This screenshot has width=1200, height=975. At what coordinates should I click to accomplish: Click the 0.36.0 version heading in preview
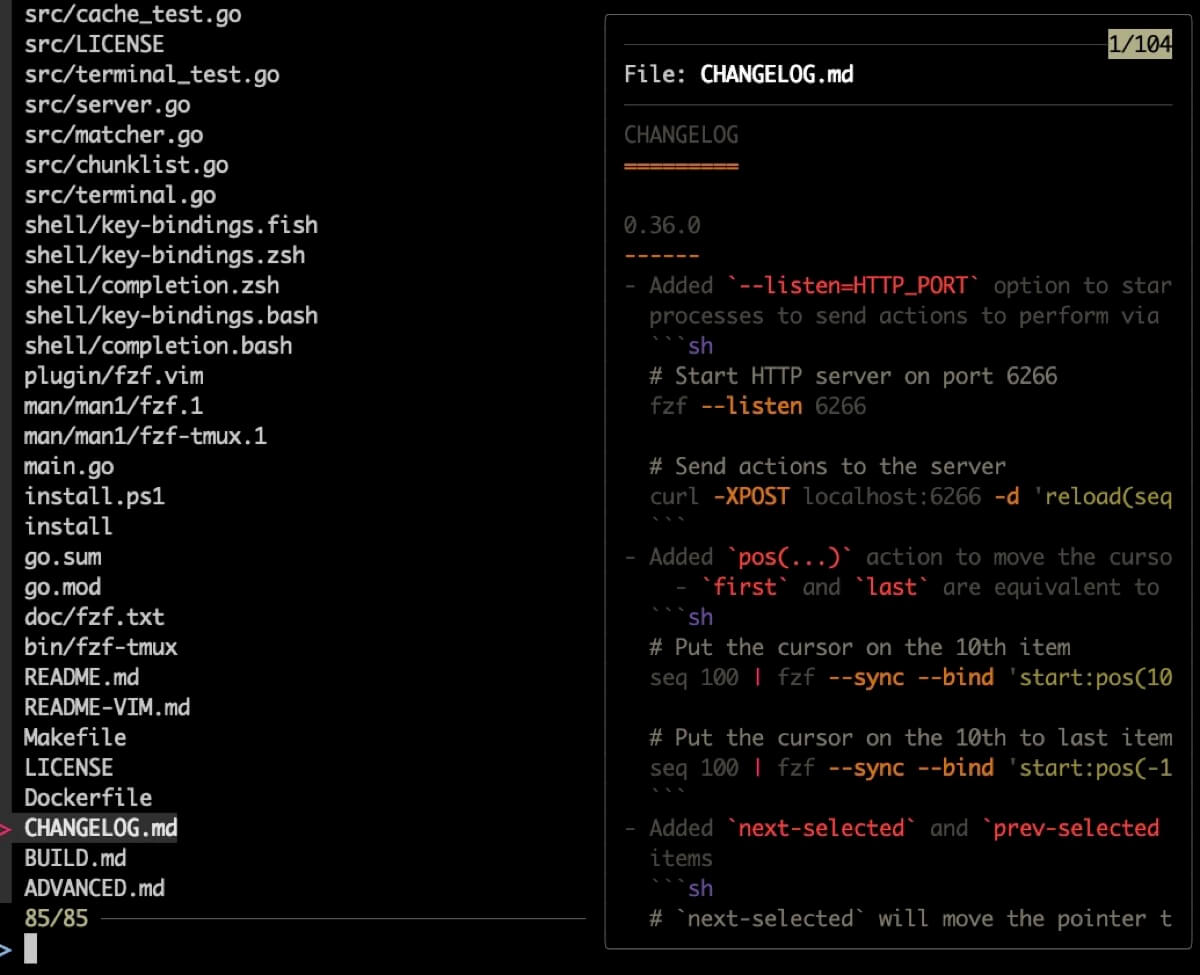(x=661, y=225)
